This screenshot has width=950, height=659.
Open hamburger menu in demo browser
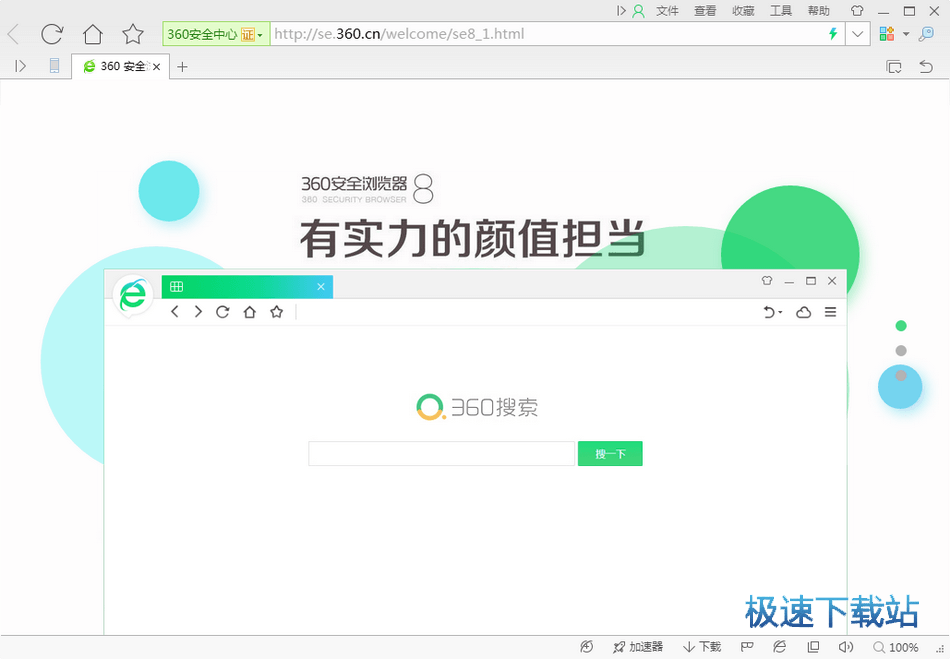[831, 312]
